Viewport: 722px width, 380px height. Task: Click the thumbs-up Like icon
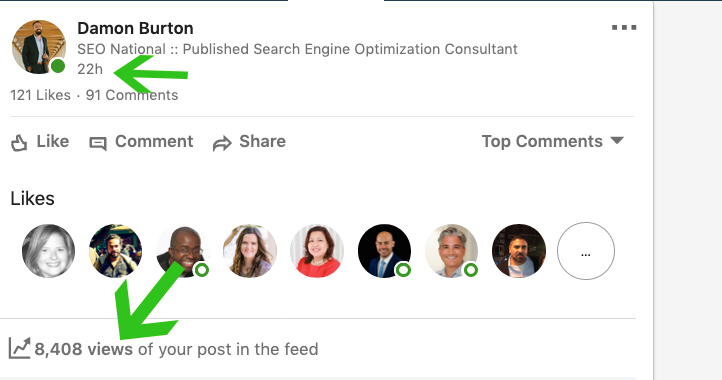(x=19, y=143)
